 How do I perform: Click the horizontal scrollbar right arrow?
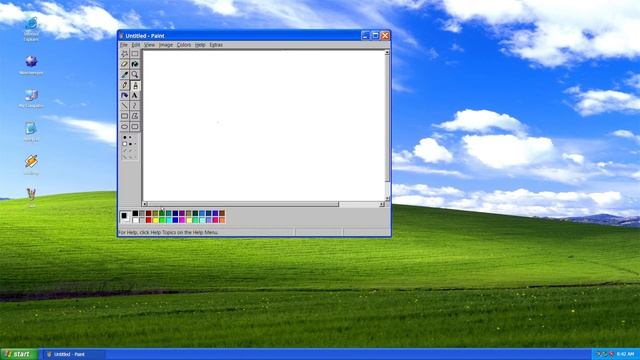[382, 204]
